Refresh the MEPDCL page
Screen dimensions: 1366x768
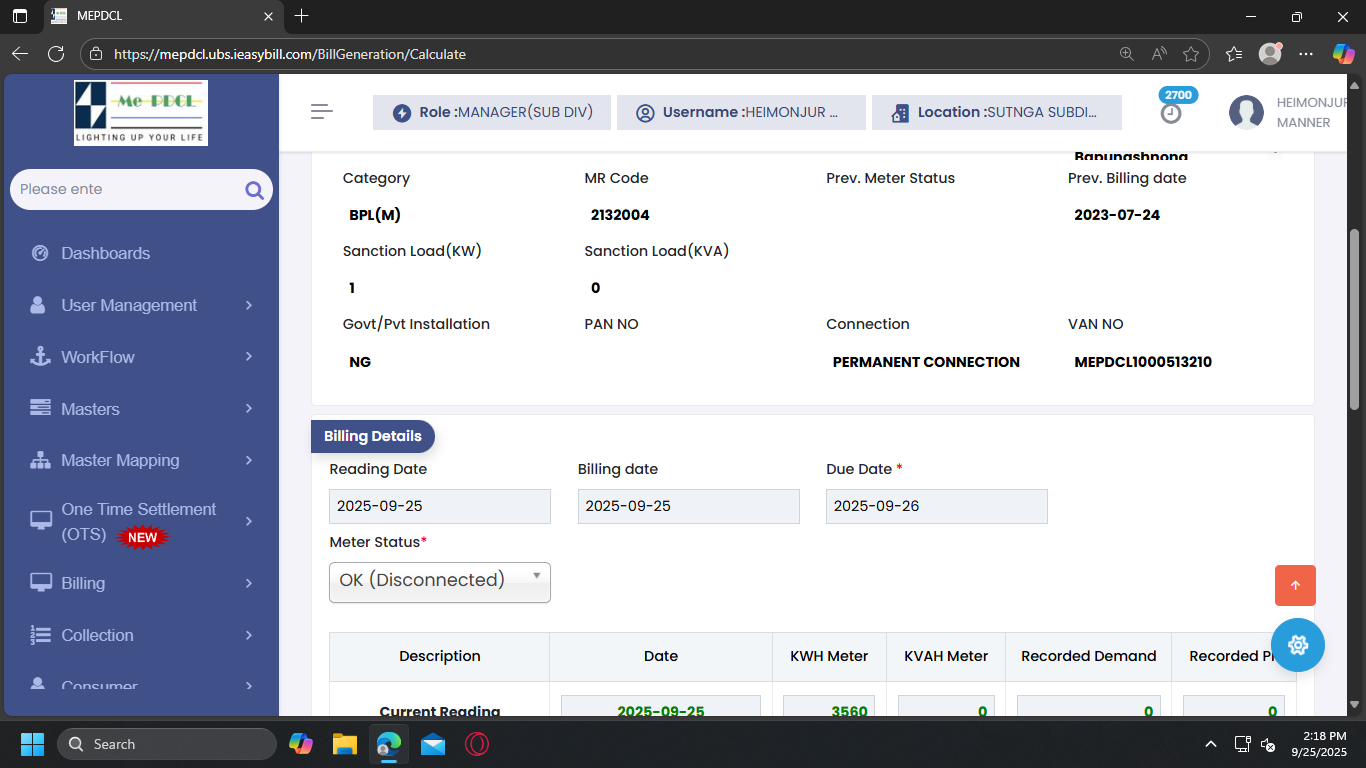(56, 54)
